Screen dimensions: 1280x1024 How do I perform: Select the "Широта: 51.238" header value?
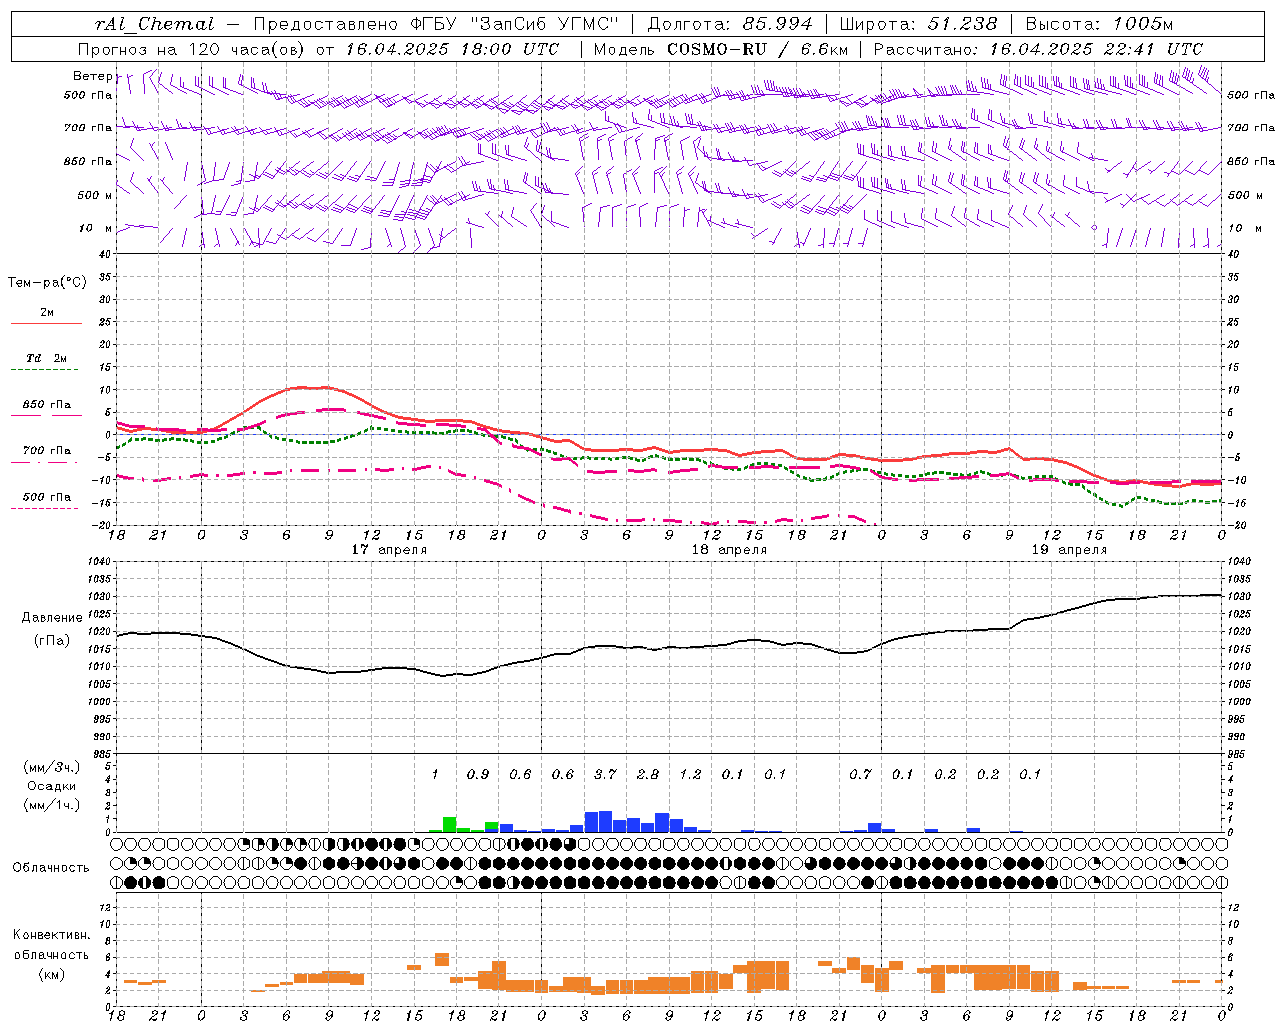click(918, 24)
